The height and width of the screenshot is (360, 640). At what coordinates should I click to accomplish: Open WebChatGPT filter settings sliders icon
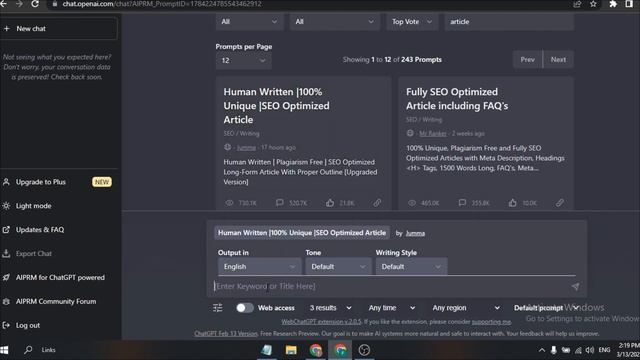(218, 308)
